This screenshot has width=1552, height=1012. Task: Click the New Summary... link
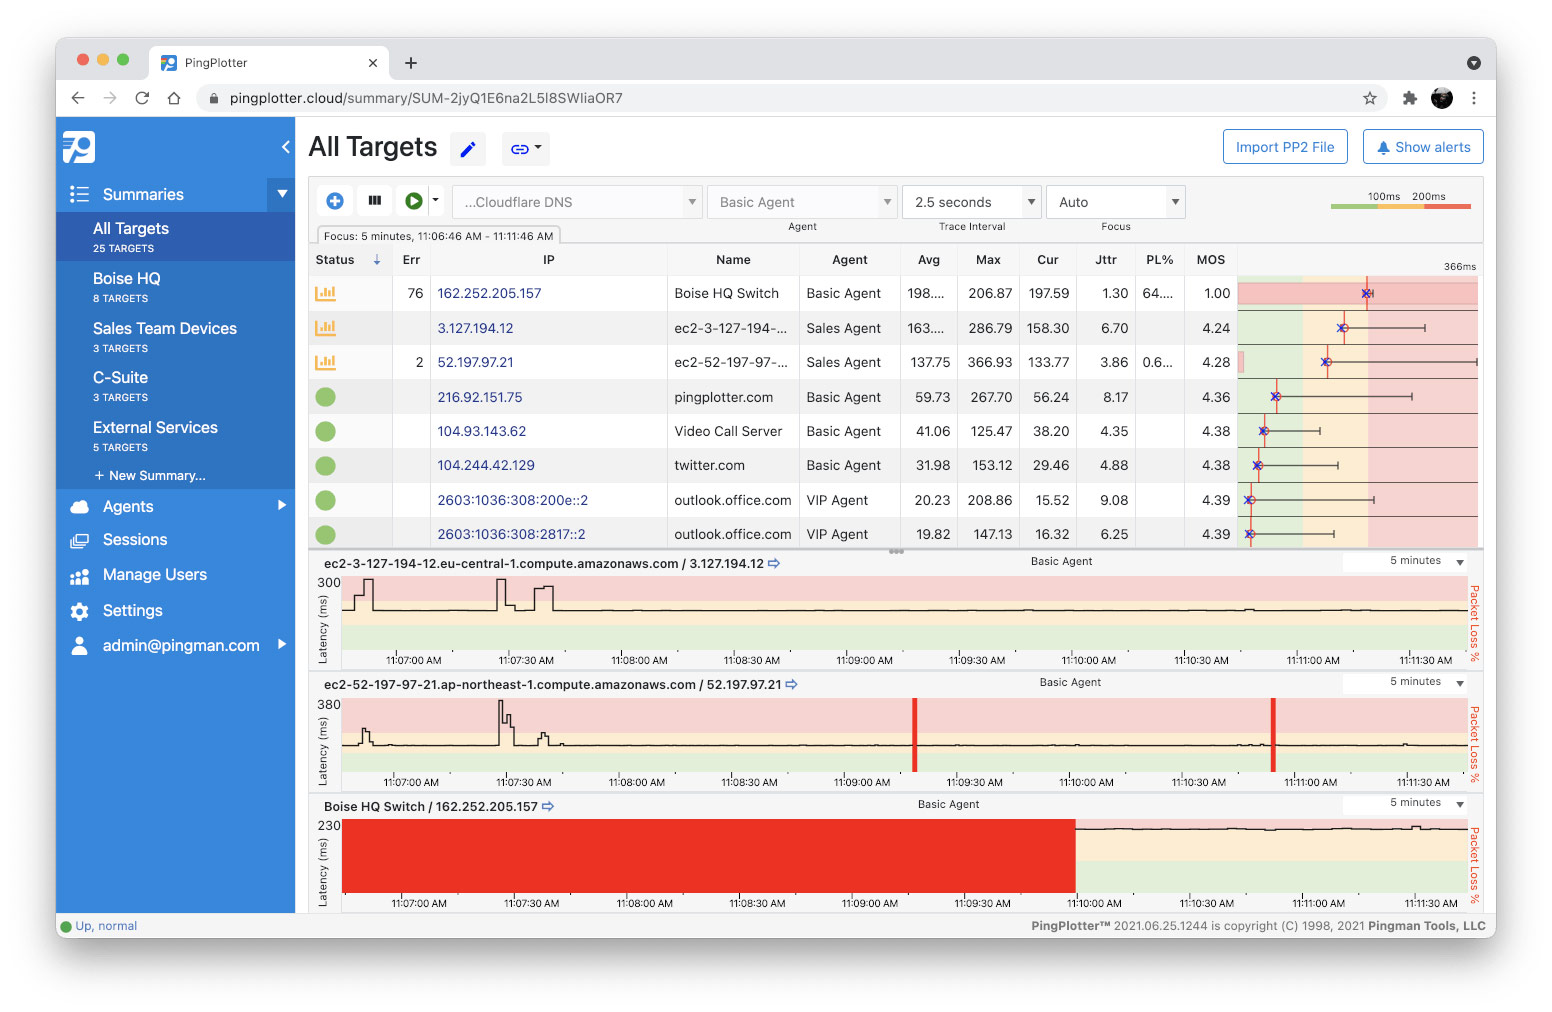point(150,476)
